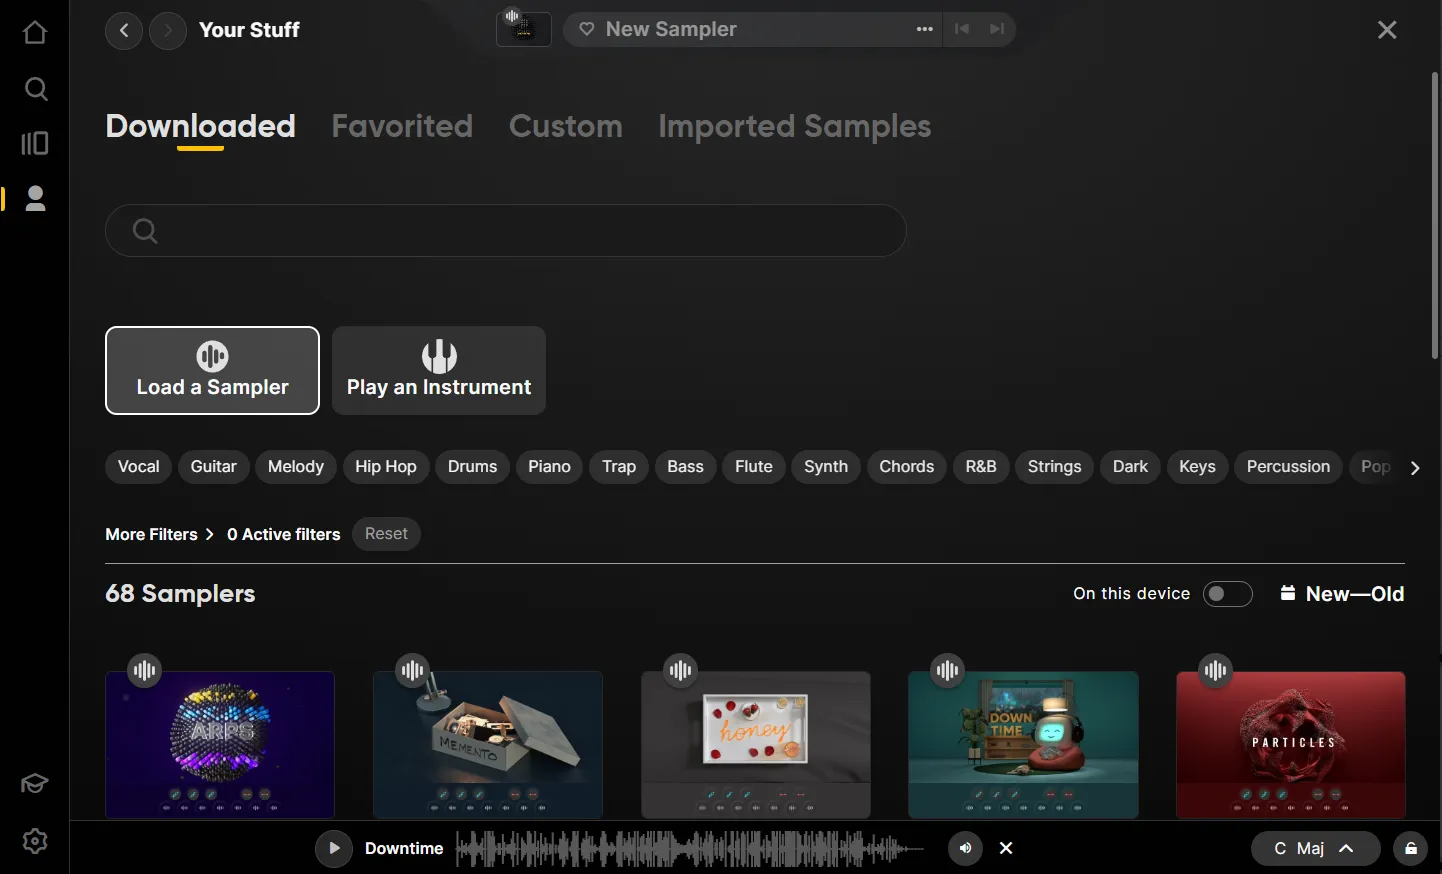This screenshot has height=874, width=1442.
Task: Click the loaded sampler thumbnail in header
Action: click(x=524, y=29)
